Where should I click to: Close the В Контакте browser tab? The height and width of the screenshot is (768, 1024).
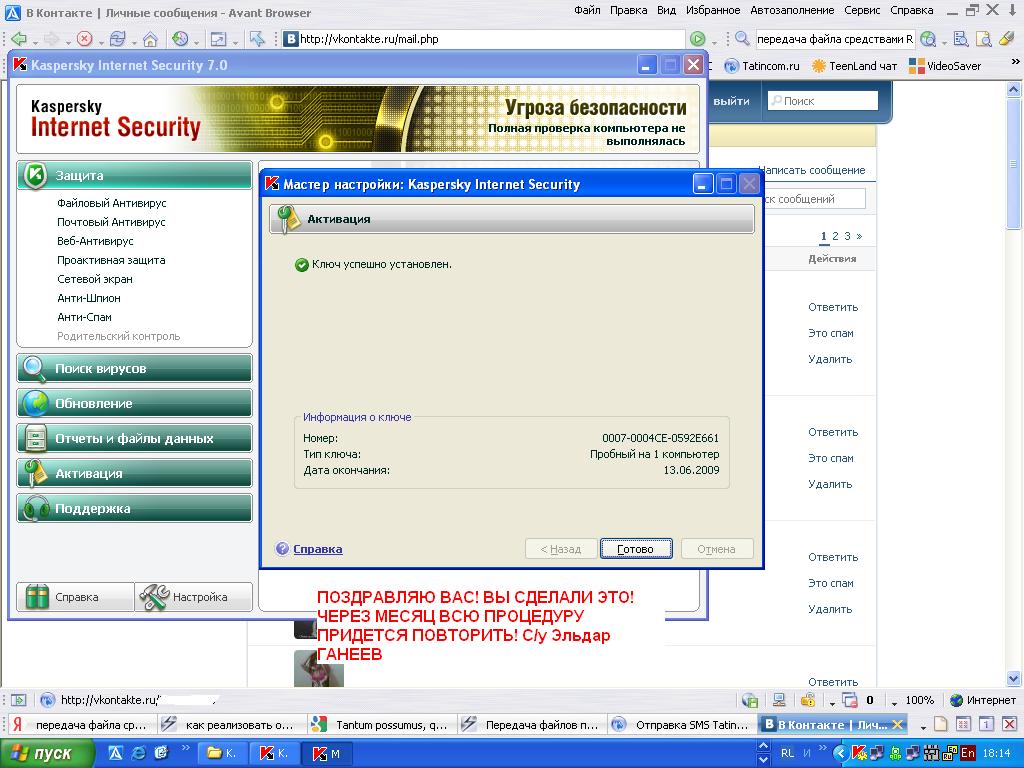[x=897, y=724]
